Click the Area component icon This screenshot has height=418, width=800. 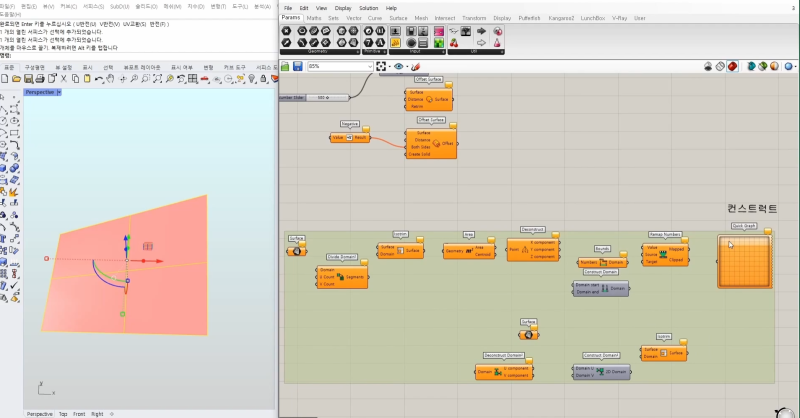tap(469, 252)
